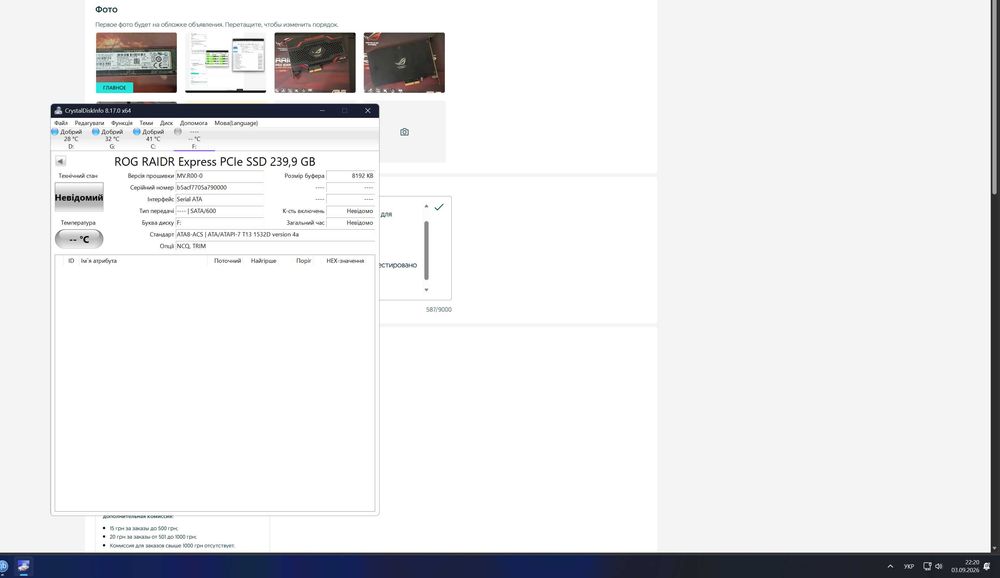1000x578 pixels.
Task: Open the Диск menu
Action: pyautogui.click(x=166, y=123)
